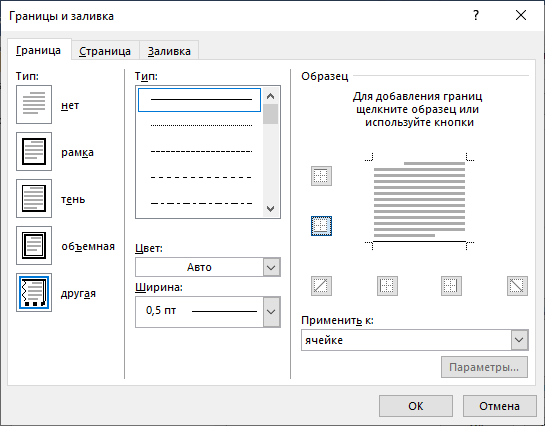Choose the 'рамка' box border preset
This screenshot has height=426, width=545.
34,151
